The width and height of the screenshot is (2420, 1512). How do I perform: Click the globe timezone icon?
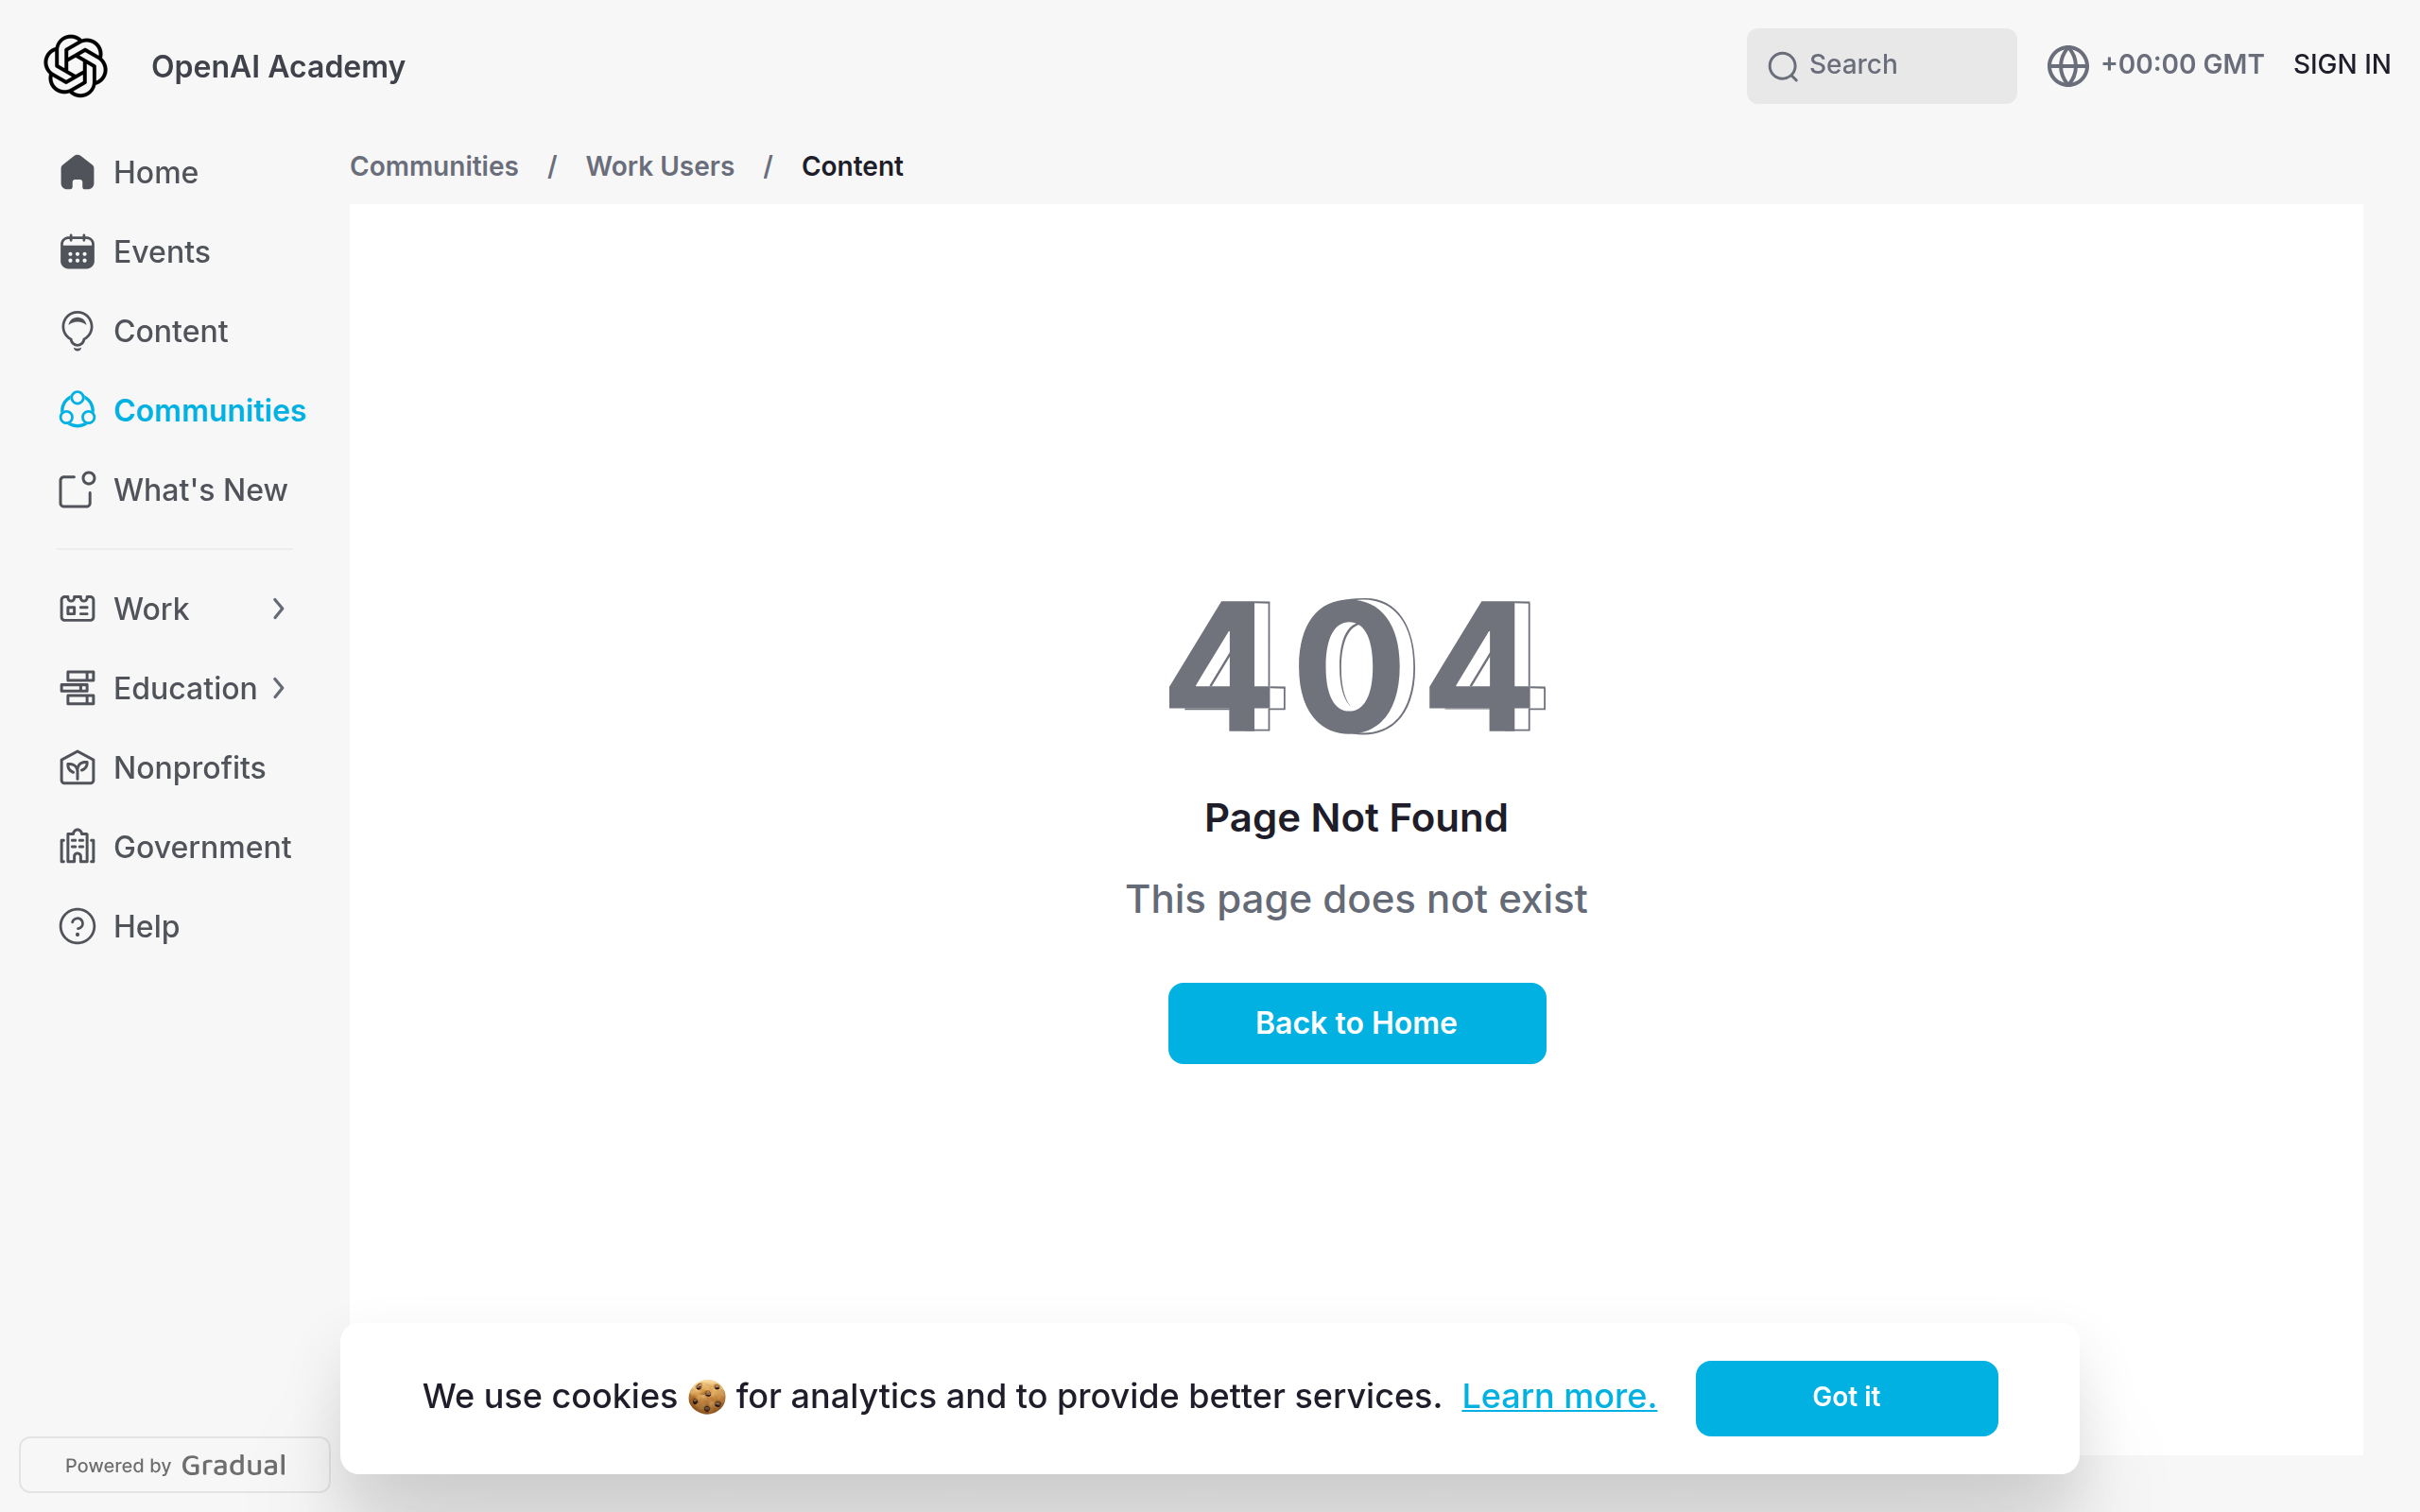2067,66
